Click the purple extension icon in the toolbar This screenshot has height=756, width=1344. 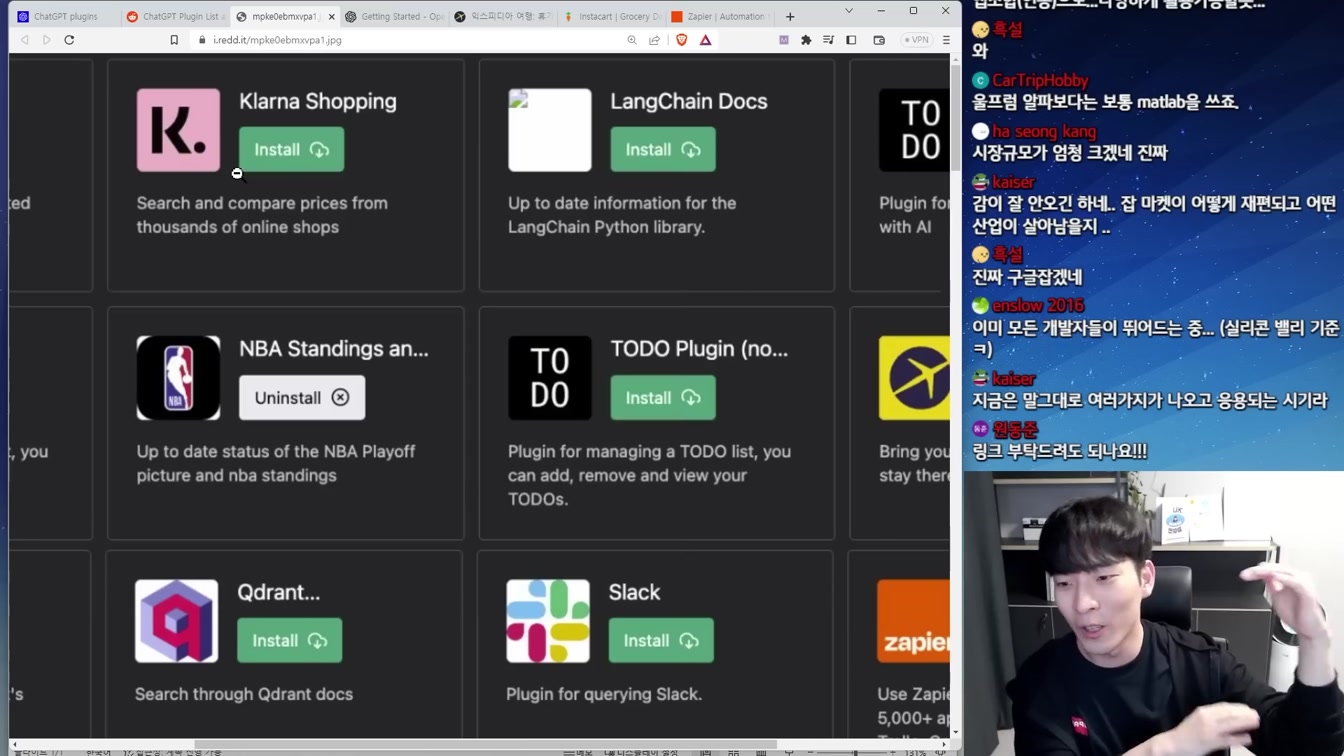(x=784, y=40)
